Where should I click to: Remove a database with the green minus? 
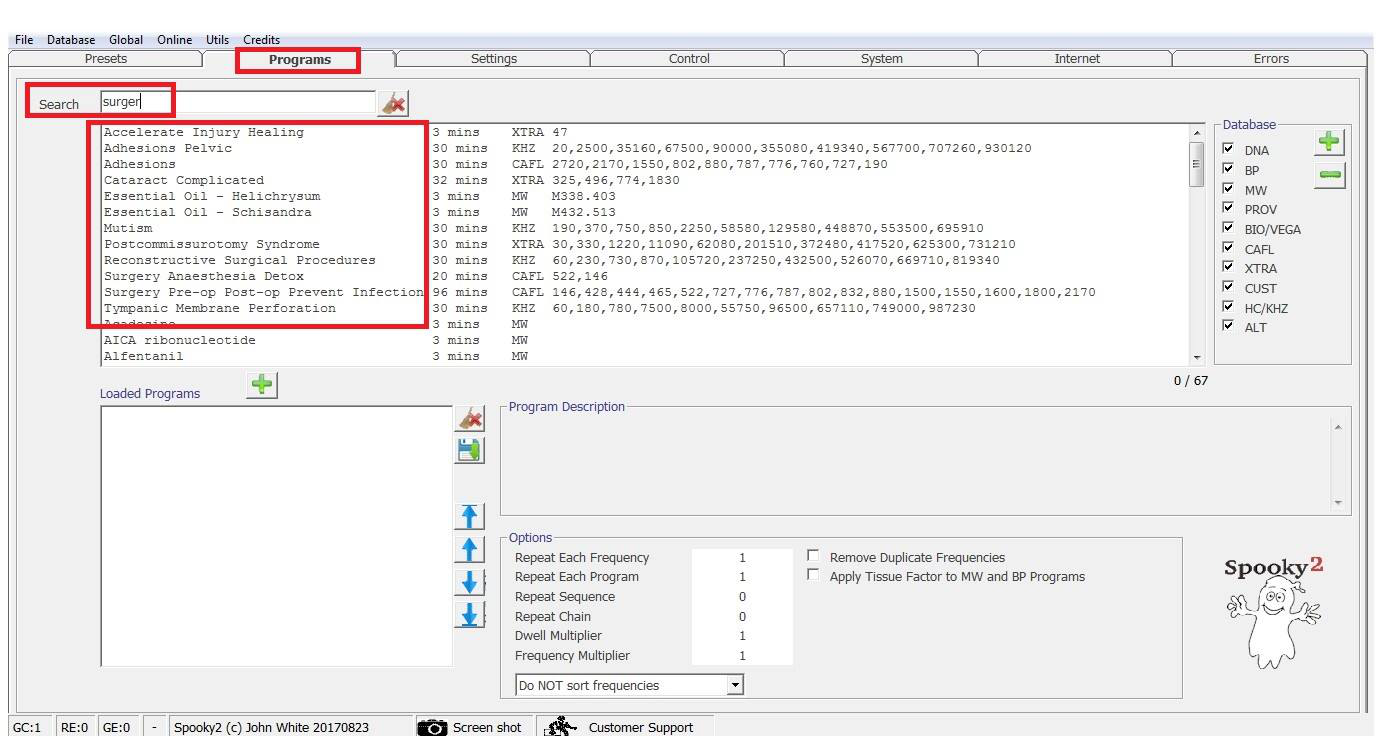tap(1328, 175)
